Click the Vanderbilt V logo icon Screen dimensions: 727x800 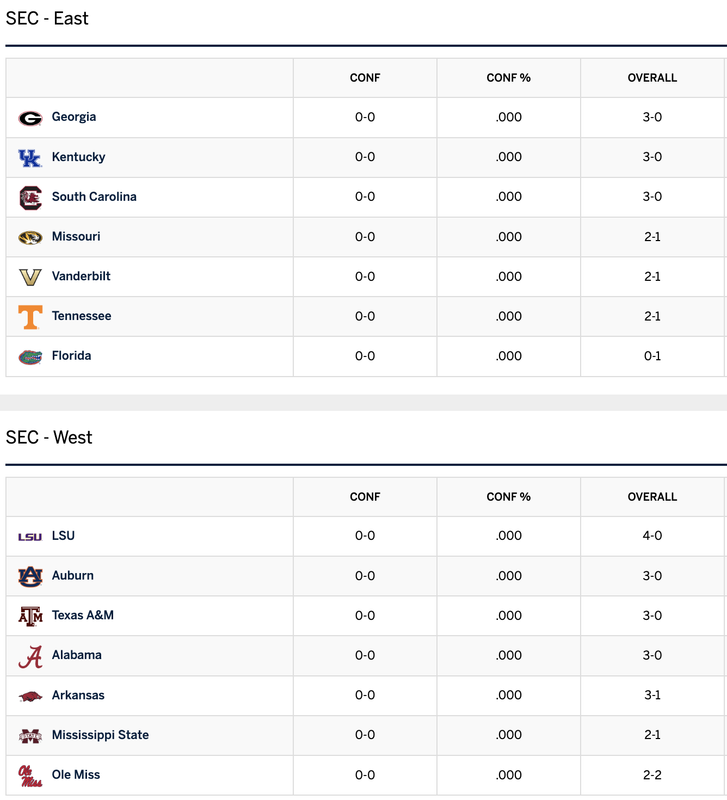click(30, 277)
